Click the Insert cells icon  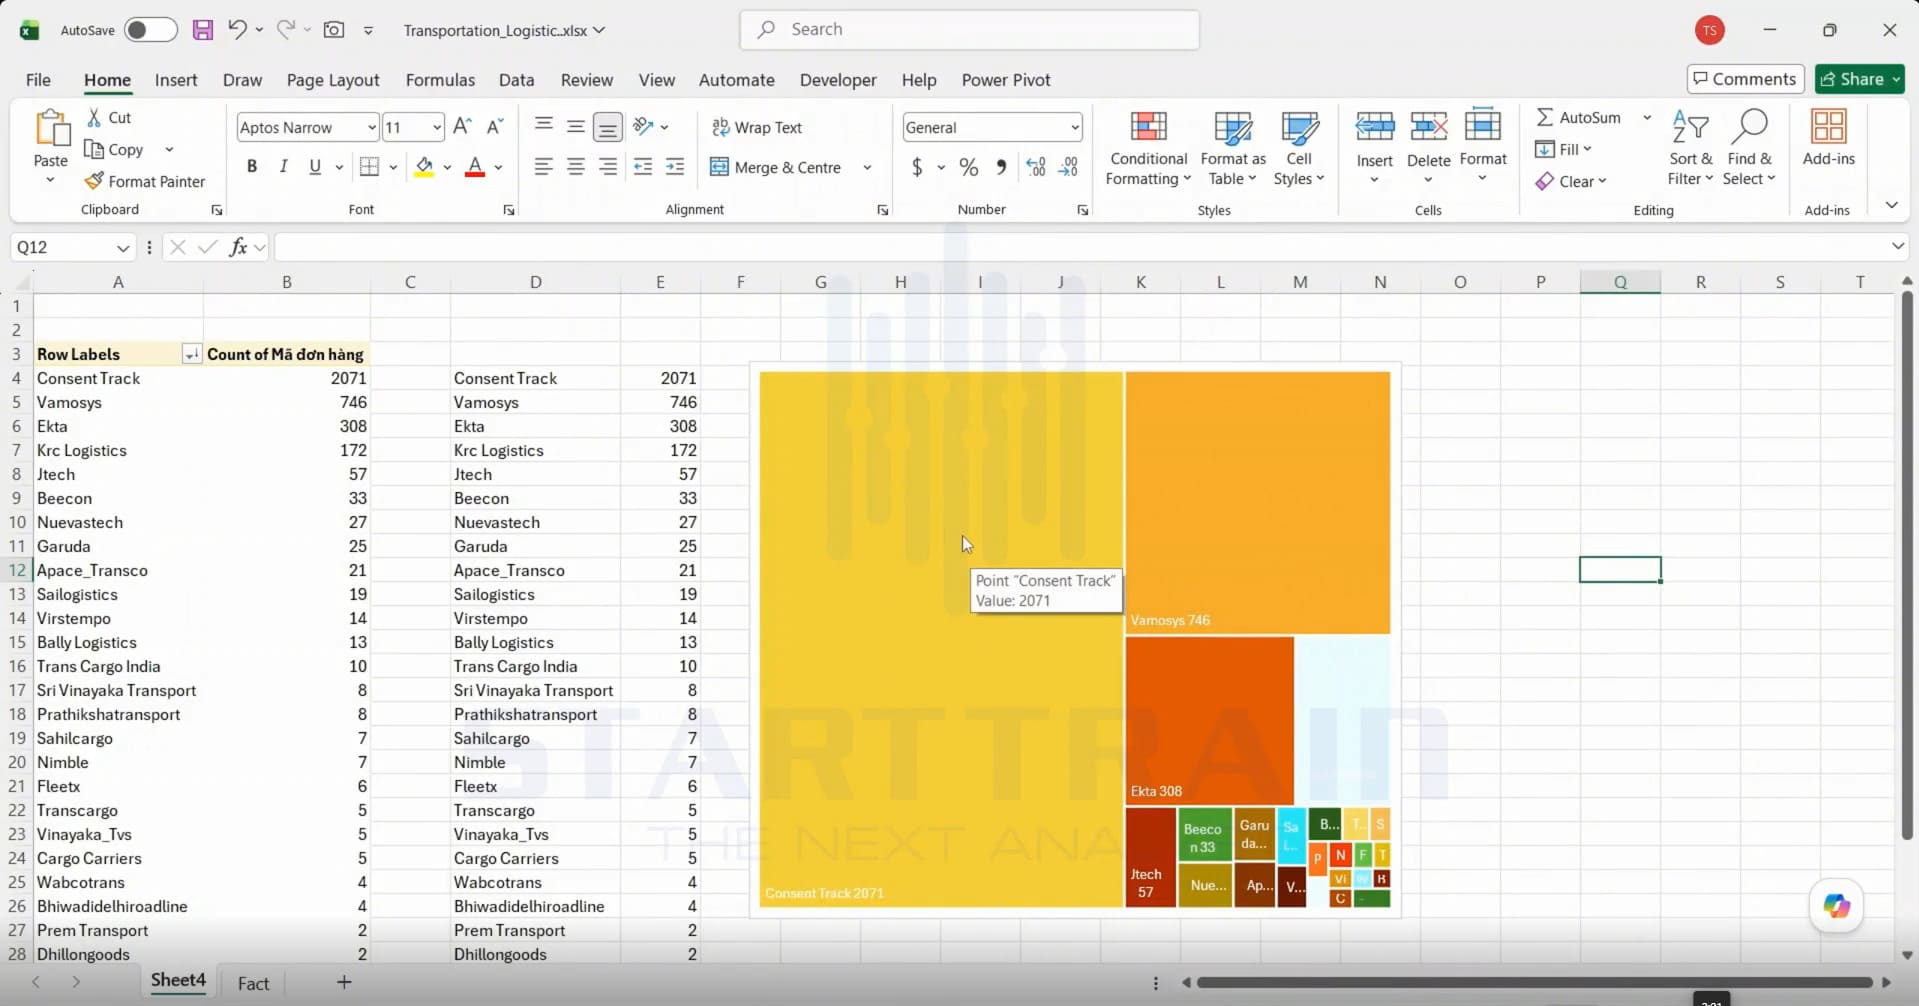[x=1374, y=127]
